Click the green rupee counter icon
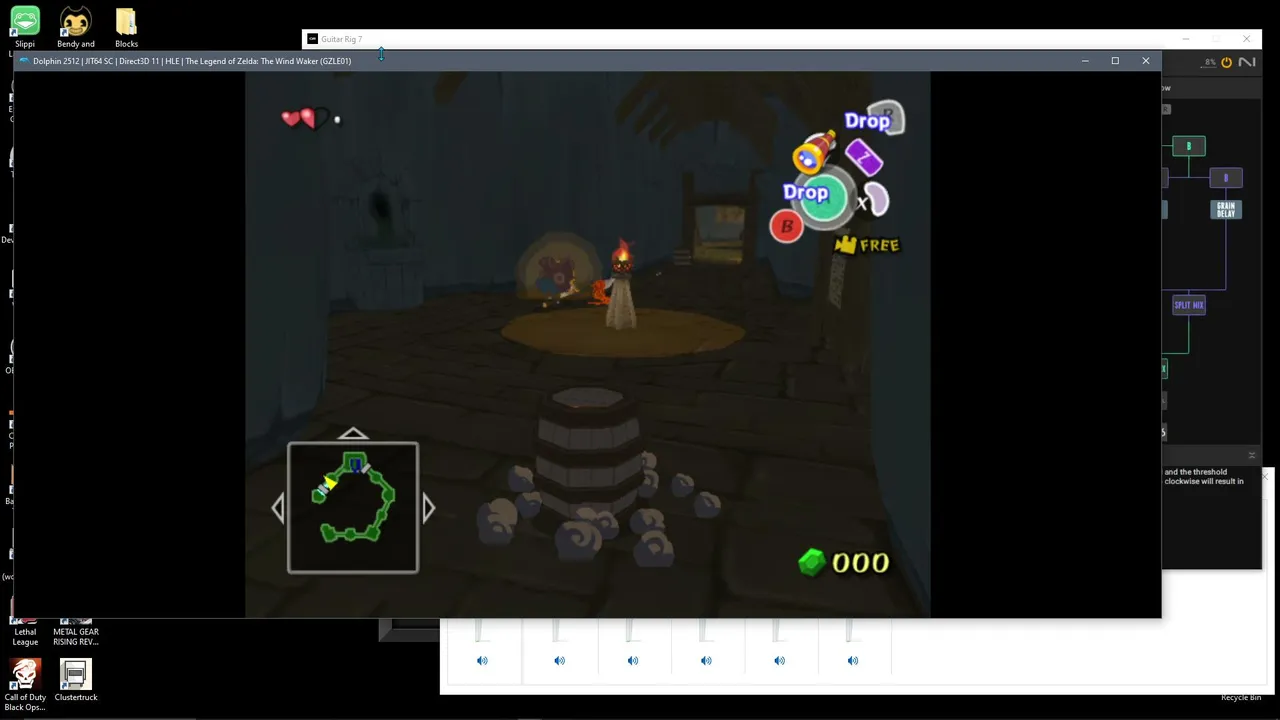The image size is (1280, 720). tap(811, 562)
